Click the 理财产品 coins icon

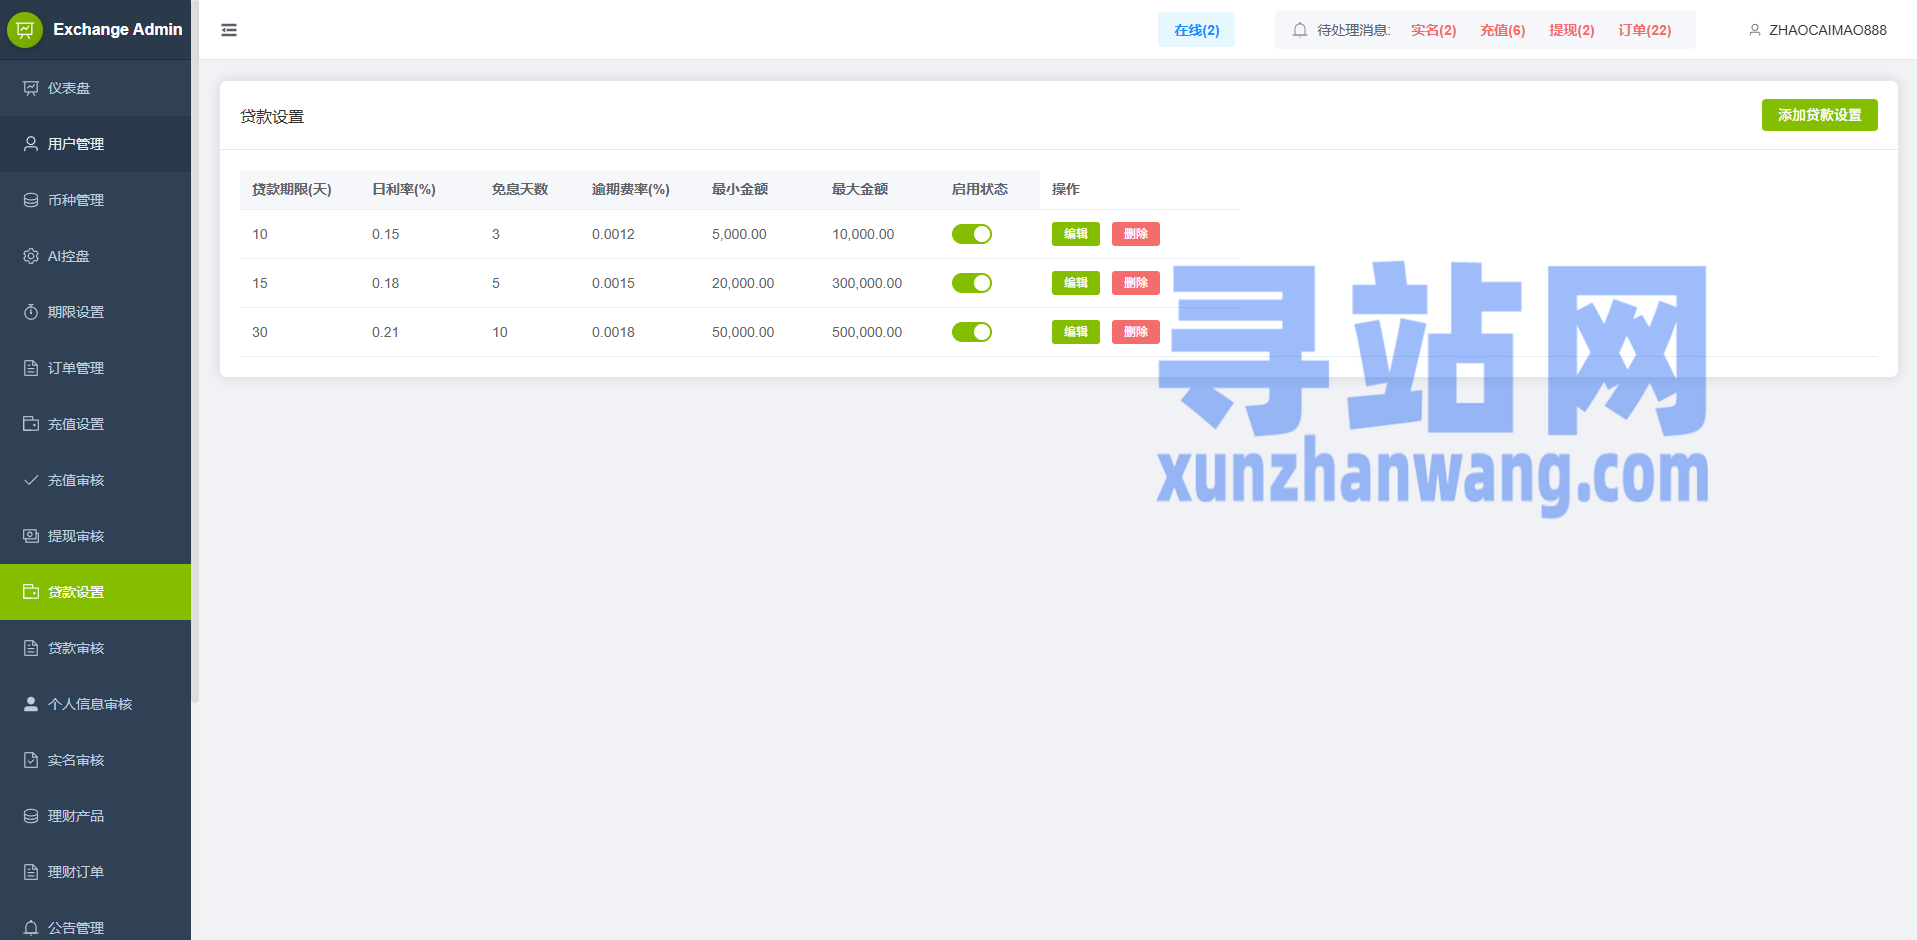31,816
